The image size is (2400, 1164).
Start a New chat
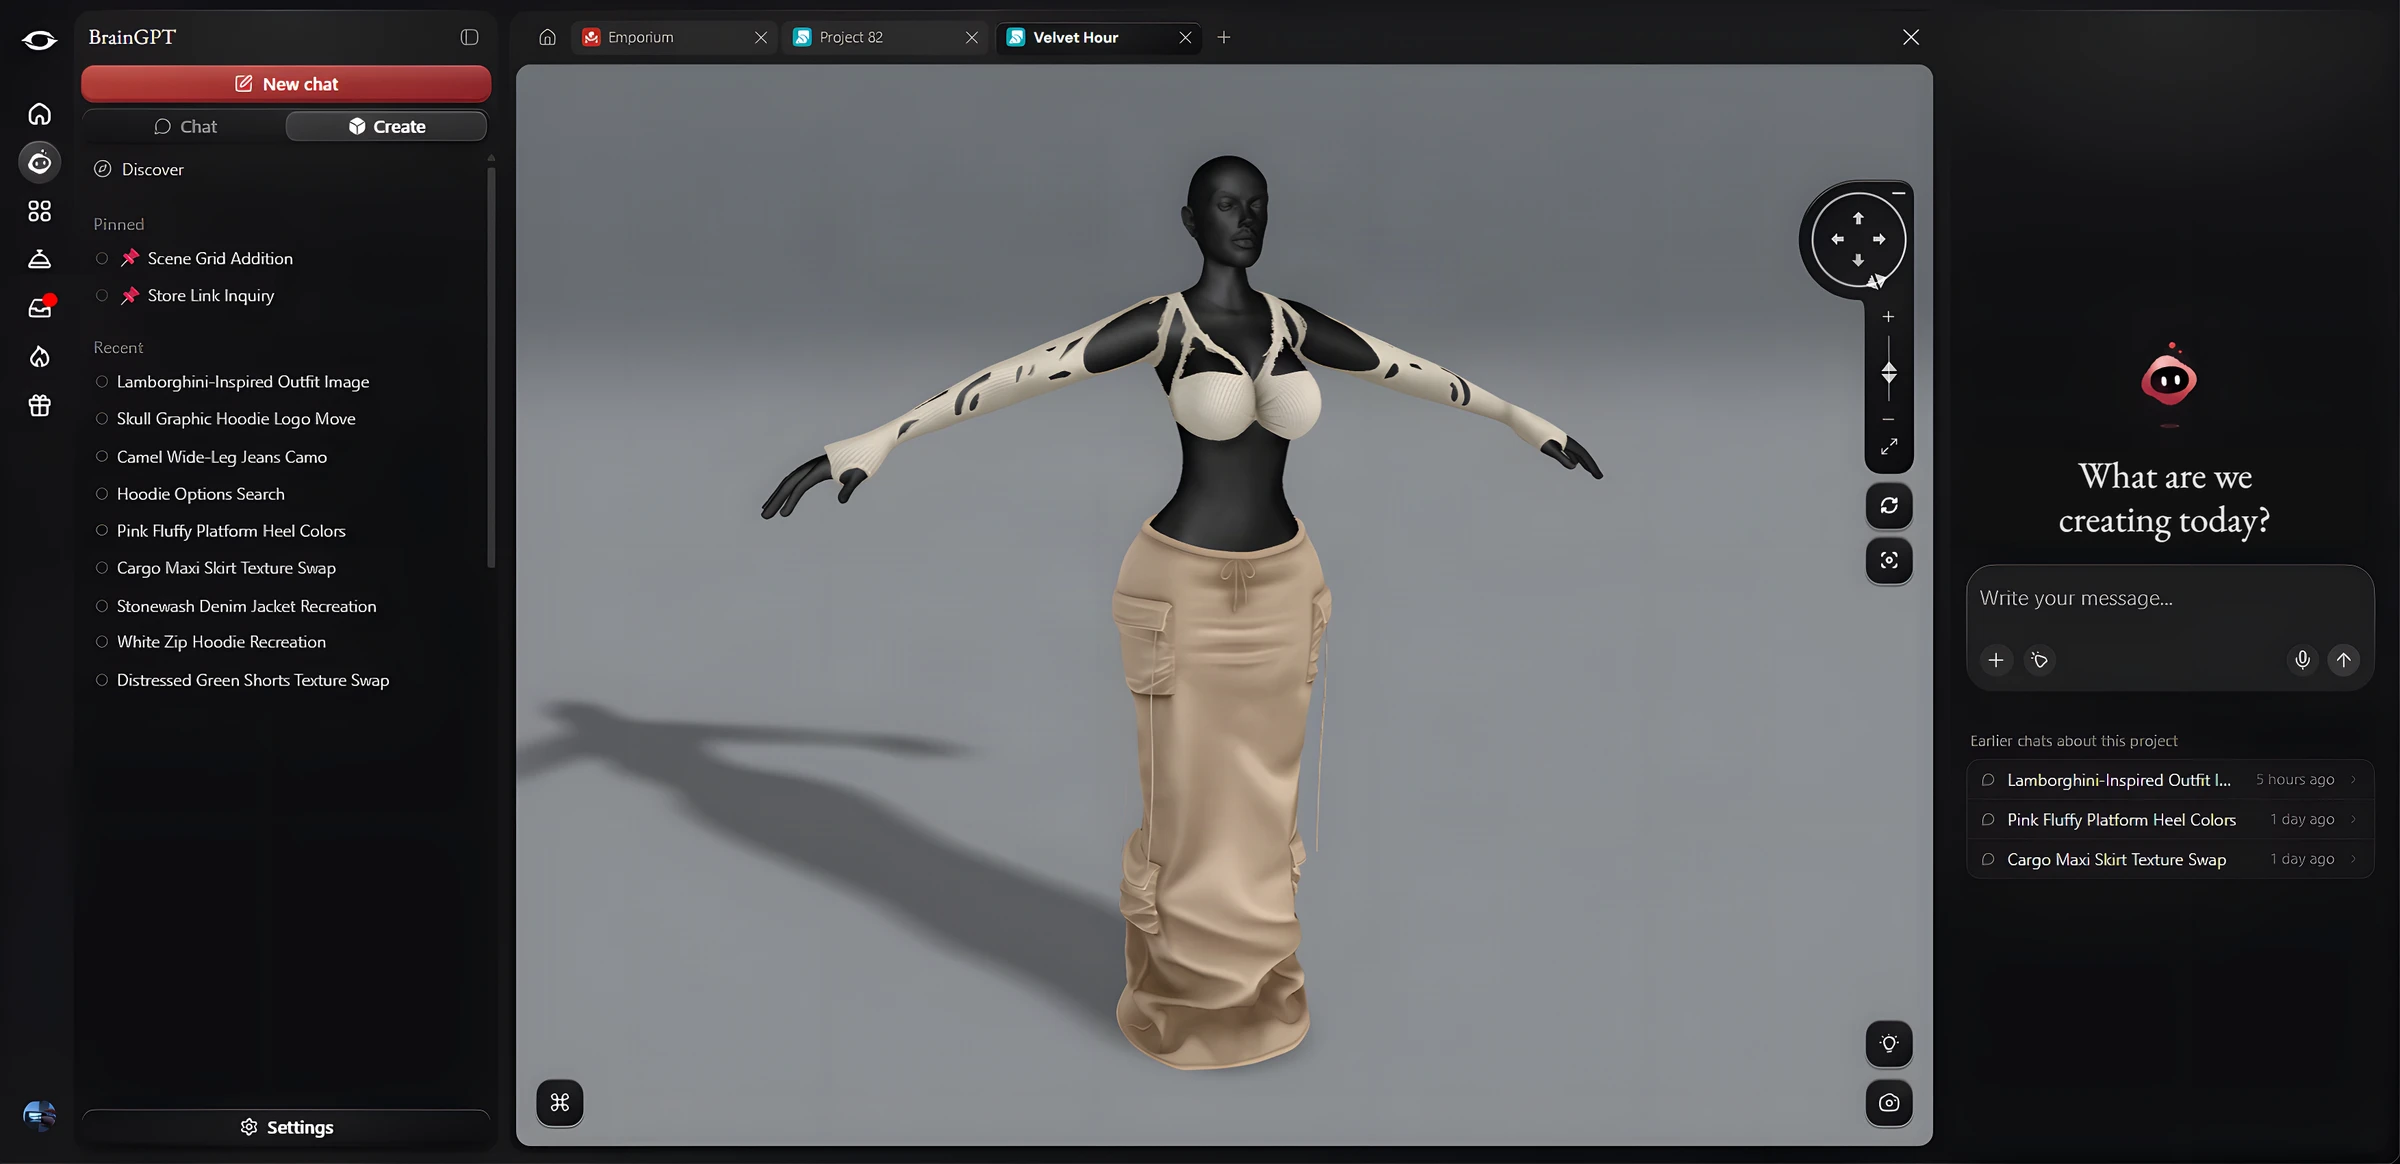pyautogui.click(x=286, y=84)
